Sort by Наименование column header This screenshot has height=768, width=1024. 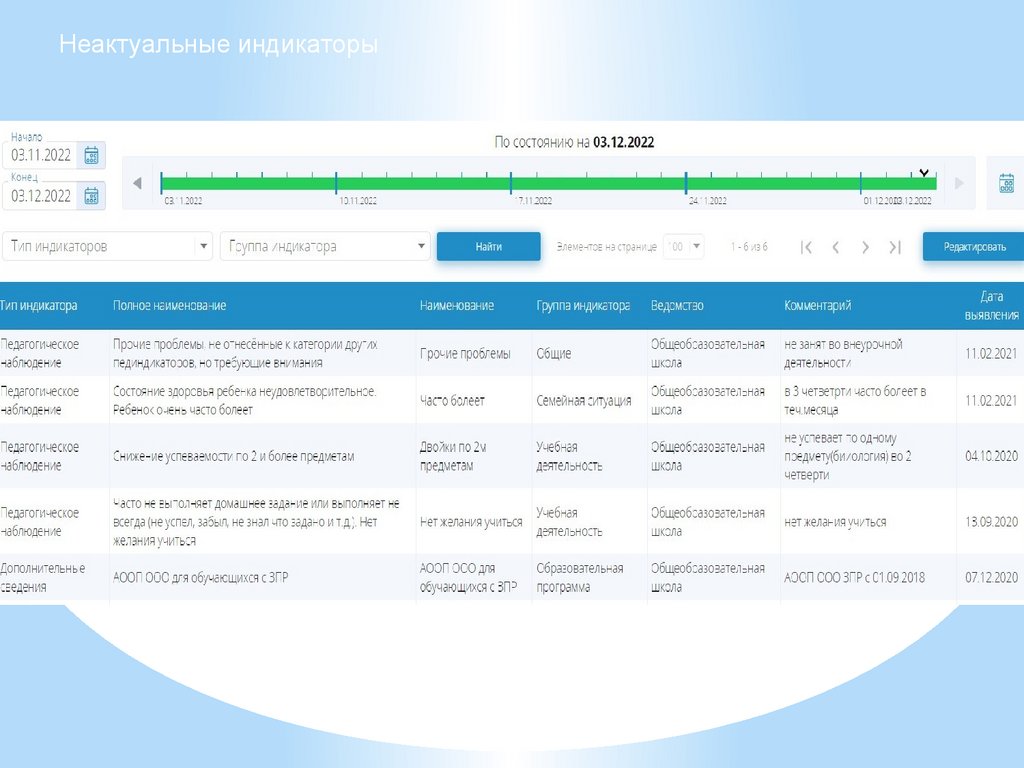pos(456,305)
